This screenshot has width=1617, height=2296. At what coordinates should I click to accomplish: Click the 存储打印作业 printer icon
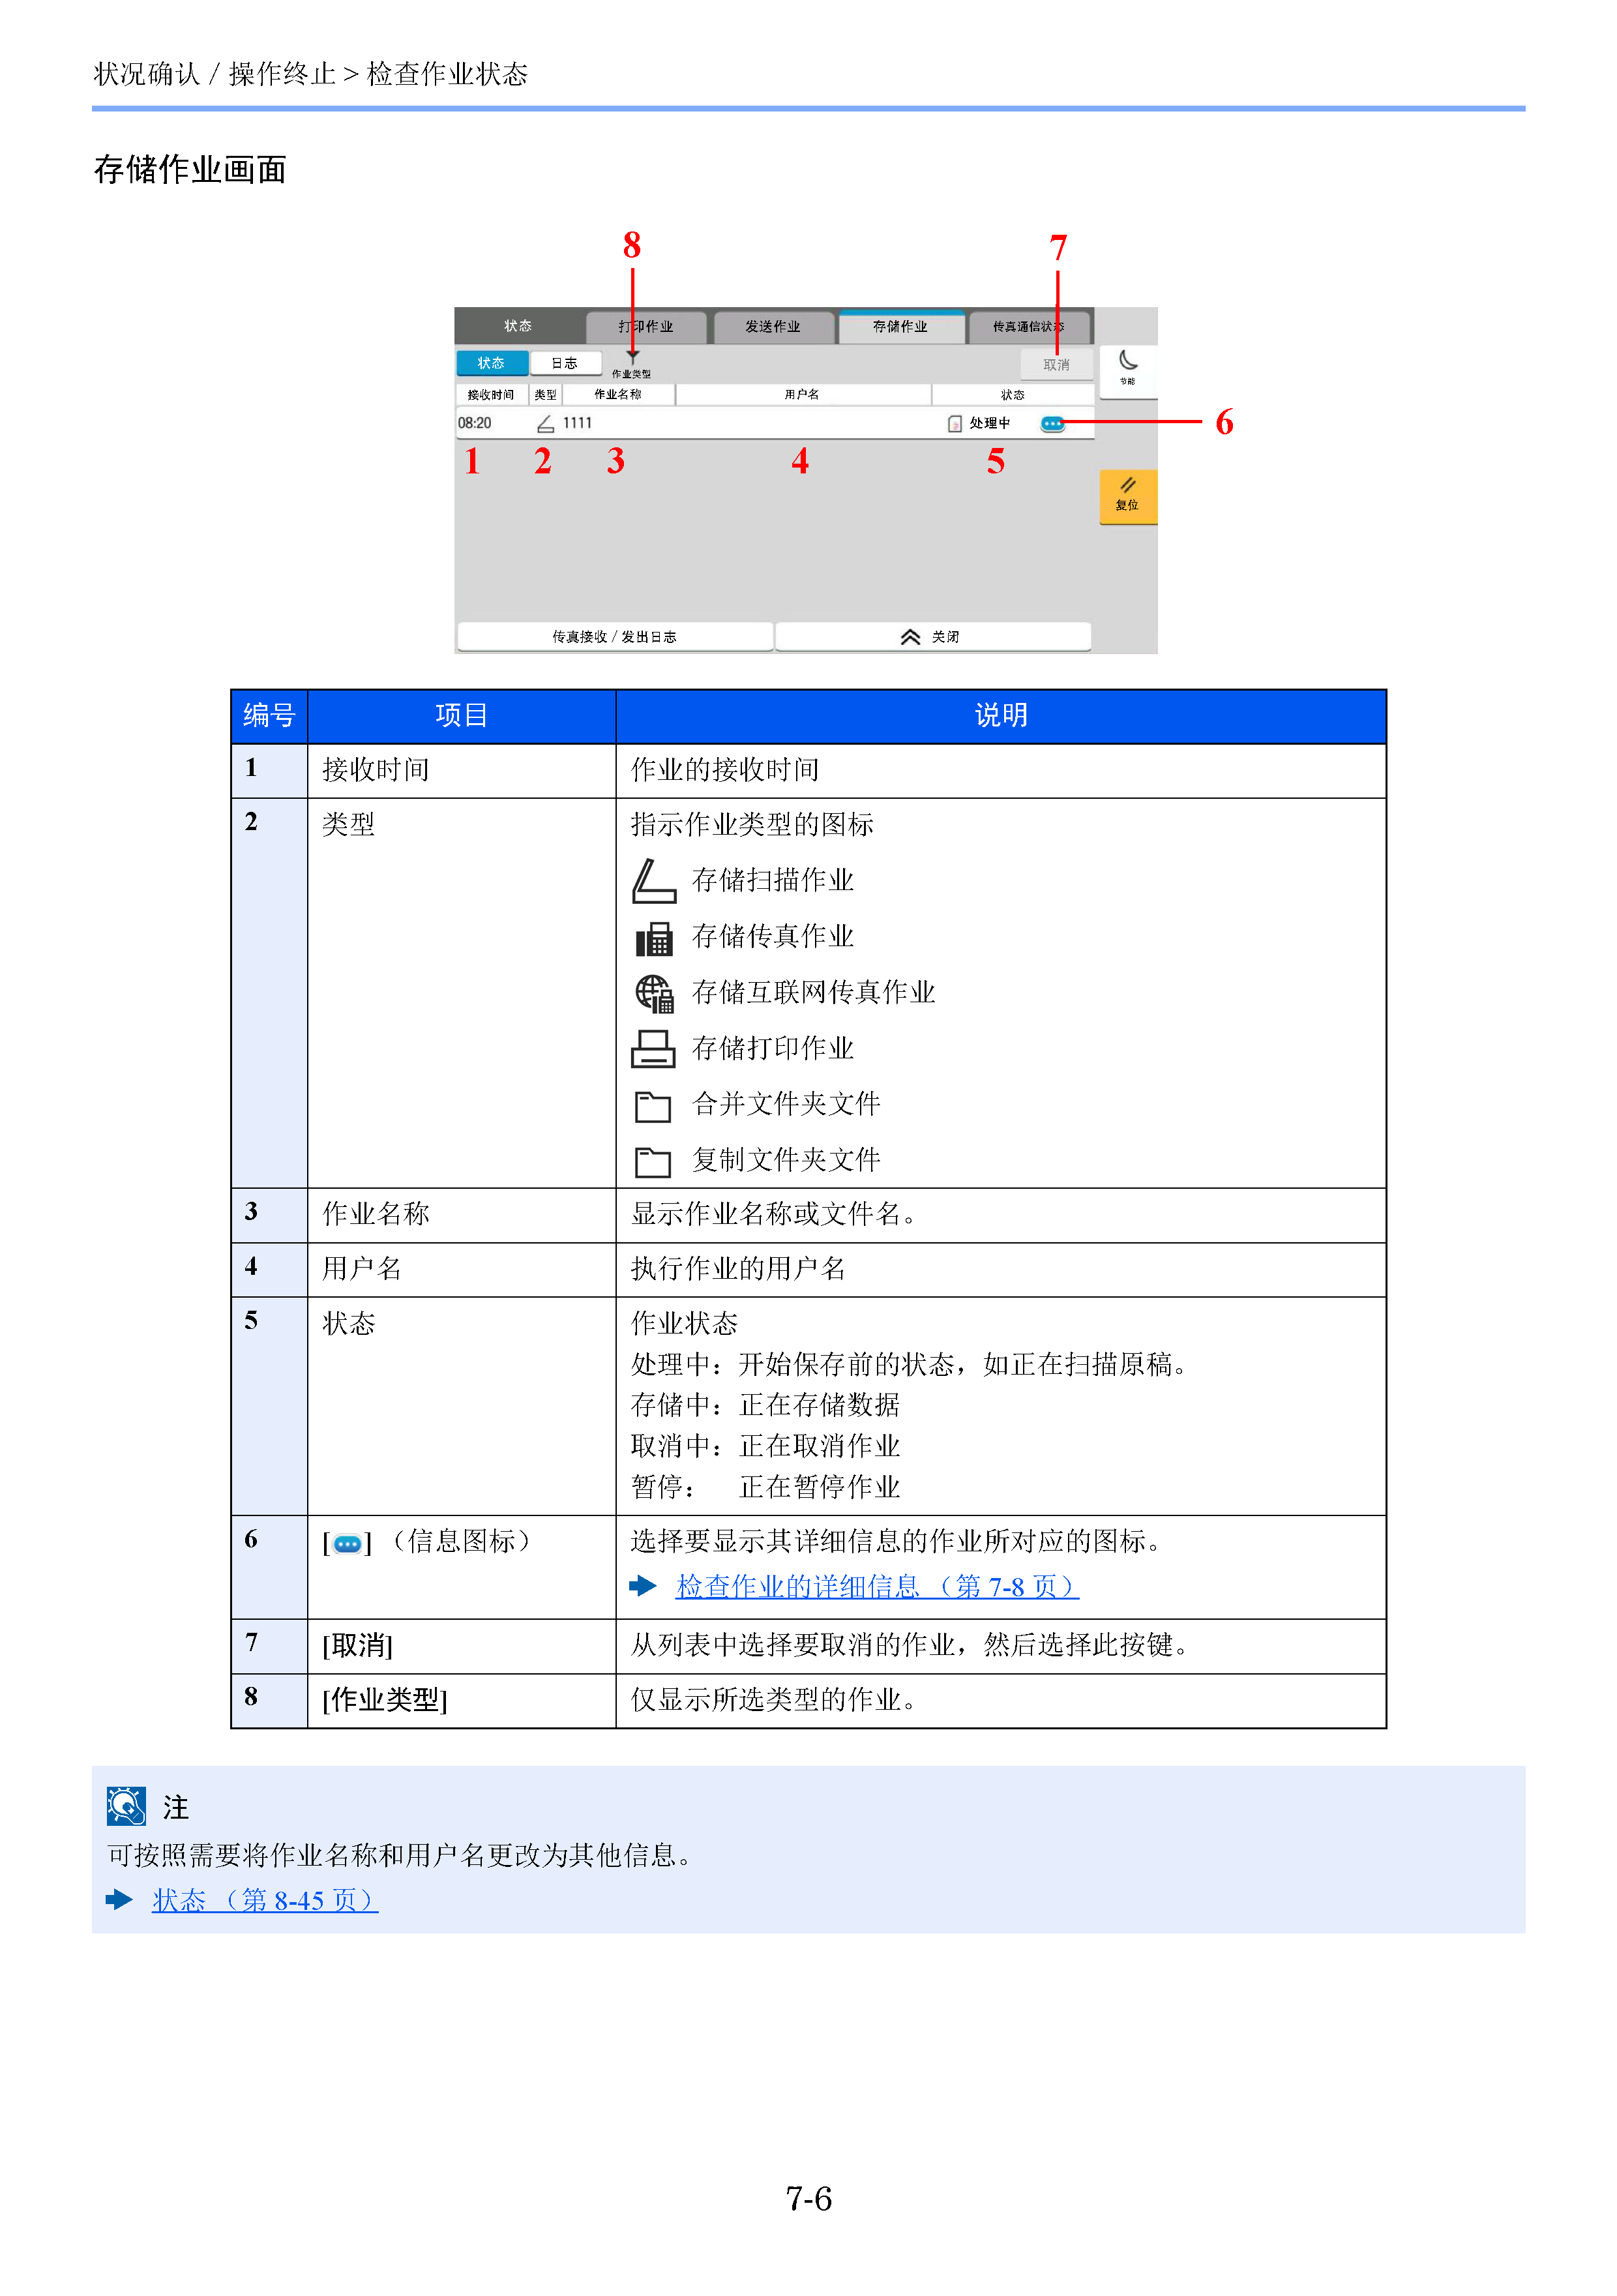pyautogui.click(x=654, y=1049)
